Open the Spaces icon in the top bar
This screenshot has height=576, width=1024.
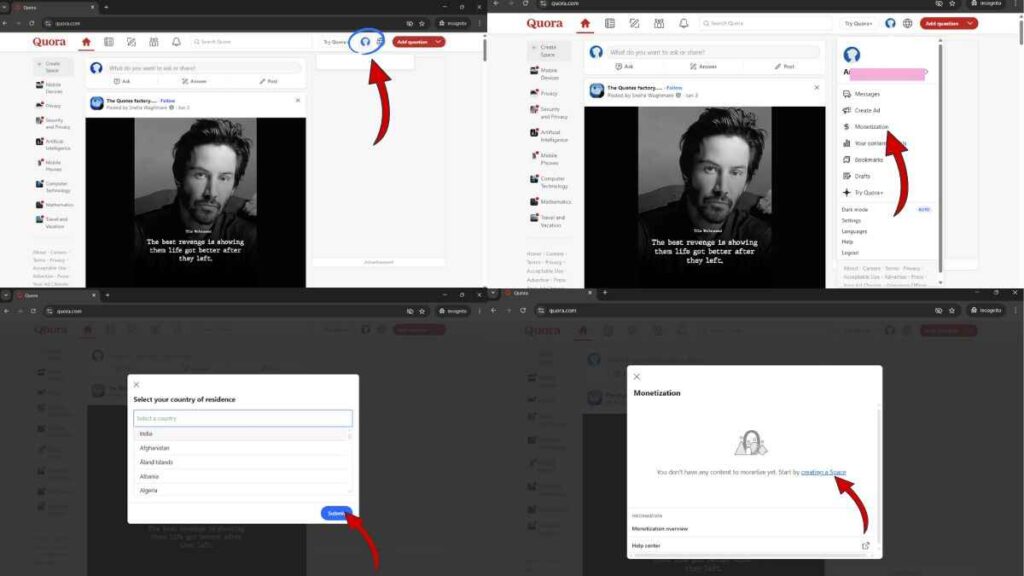coord(657,23)
